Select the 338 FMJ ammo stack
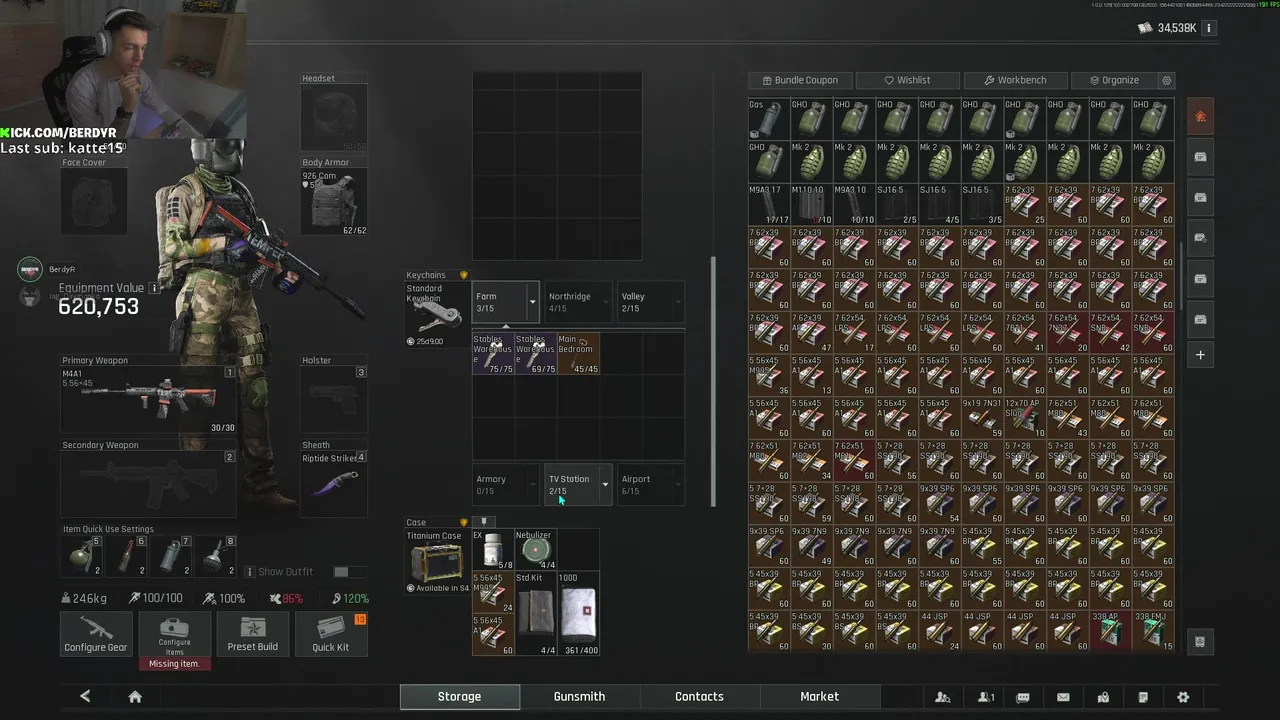 [x=1154, y=632]
